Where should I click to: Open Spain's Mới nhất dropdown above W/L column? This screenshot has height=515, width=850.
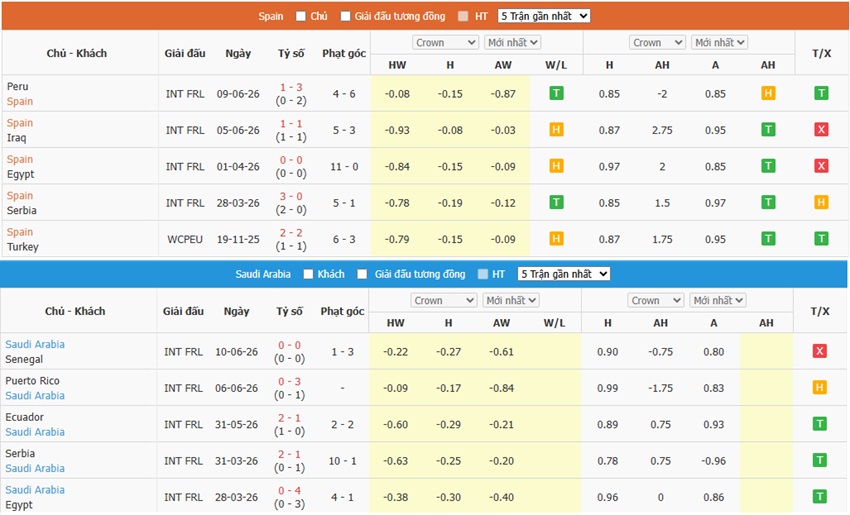point(512,42)
